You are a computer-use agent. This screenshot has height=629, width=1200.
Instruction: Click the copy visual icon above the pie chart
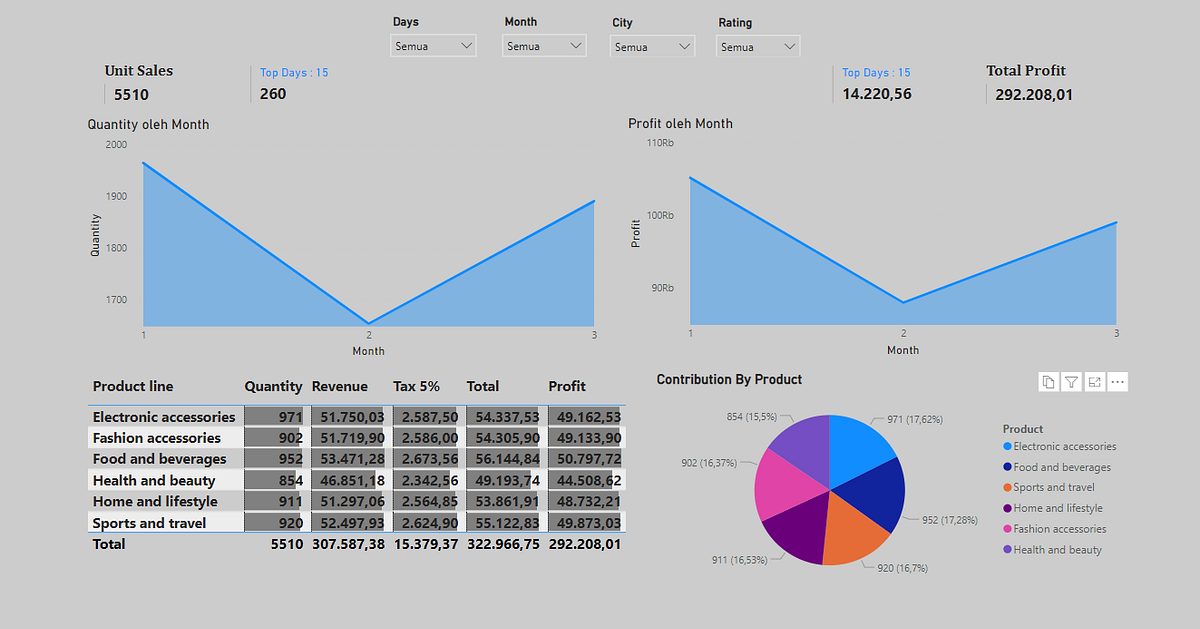pos(1048,382)
